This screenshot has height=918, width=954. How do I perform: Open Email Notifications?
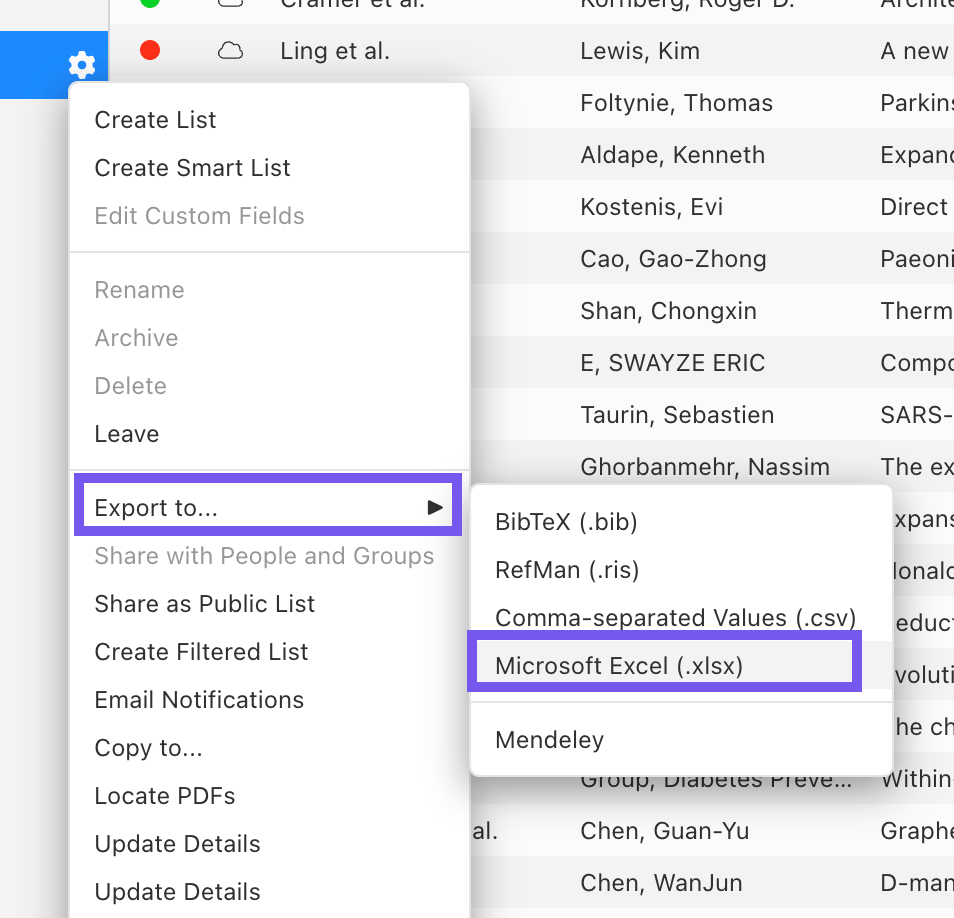199,700
